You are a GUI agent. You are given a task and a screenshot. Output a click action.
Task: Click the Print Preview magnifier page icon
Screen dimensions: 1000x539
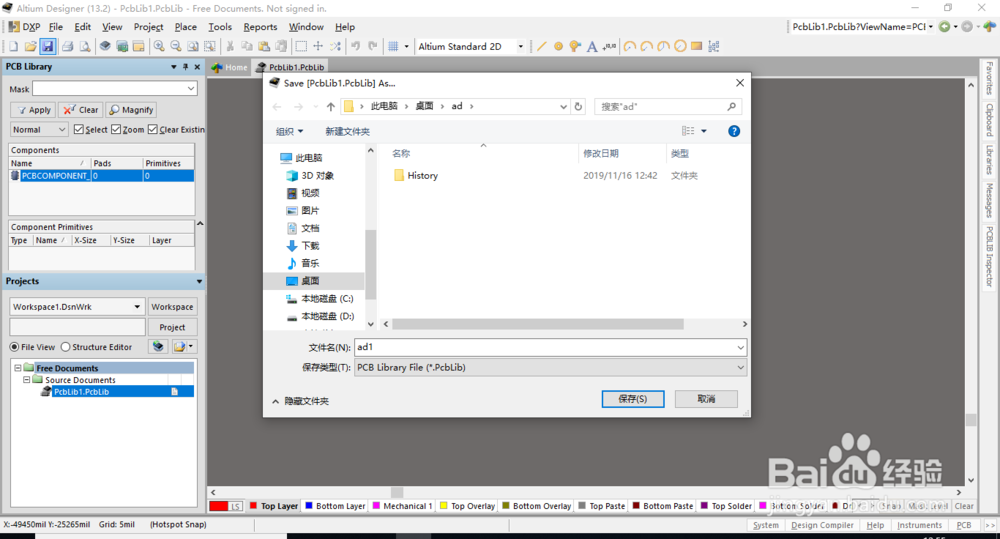coord(85,47)
